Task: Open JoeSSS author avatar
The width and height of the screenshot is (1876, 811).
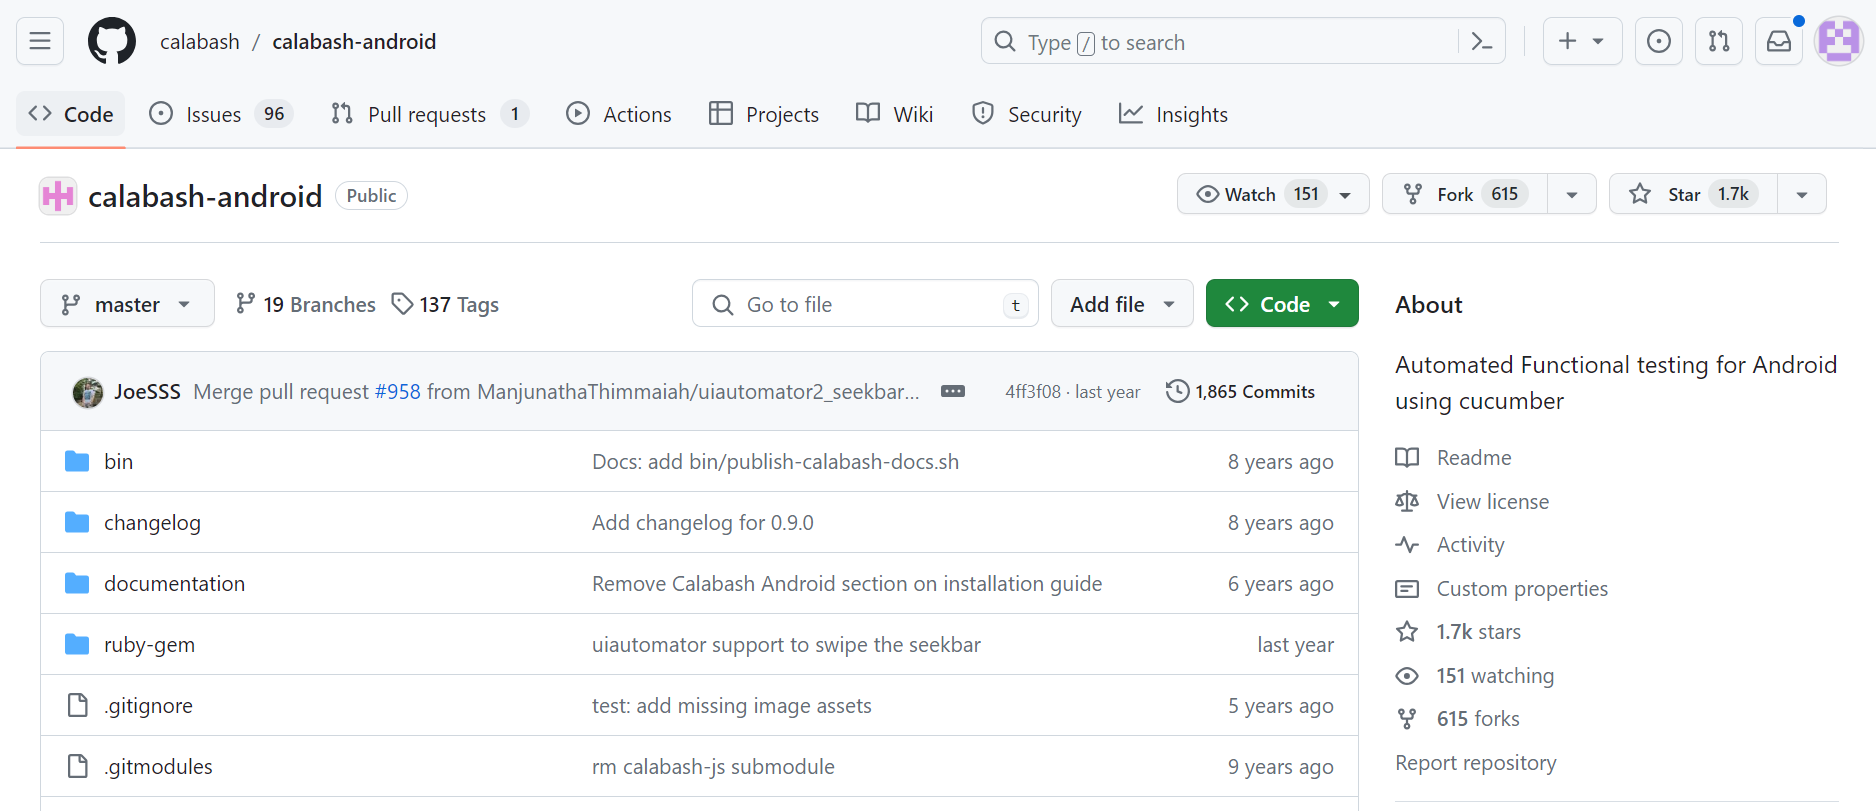Action: [x=88, y=392]
